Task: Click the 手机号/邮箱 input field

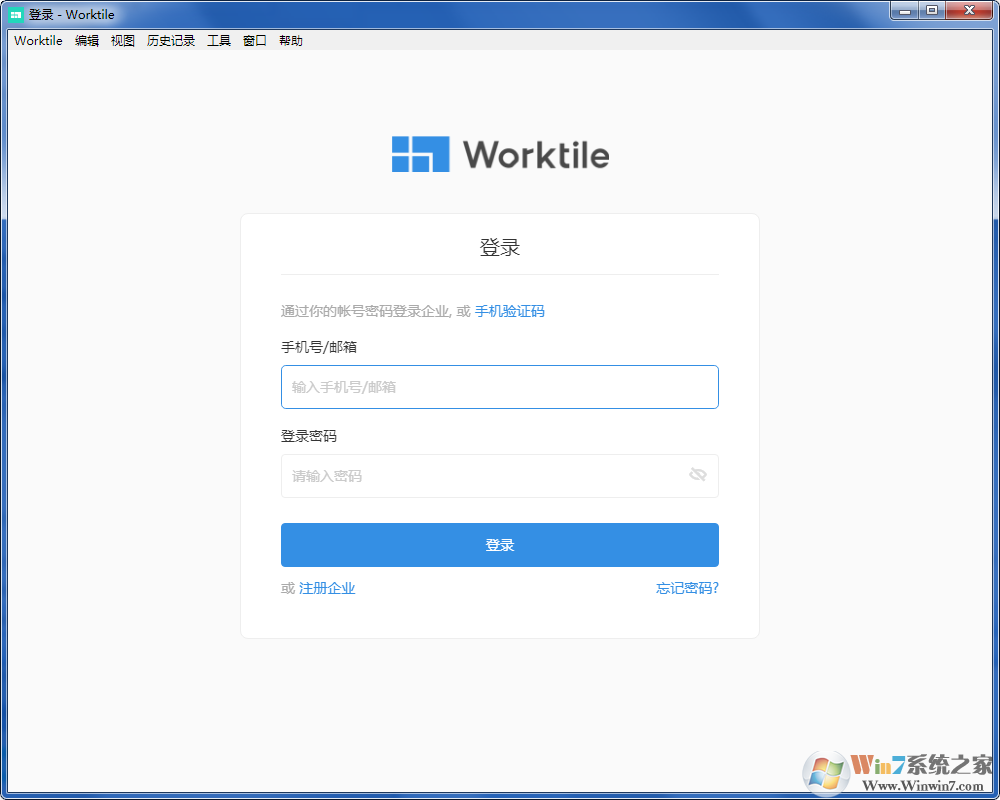Action: tap(500, 387)
